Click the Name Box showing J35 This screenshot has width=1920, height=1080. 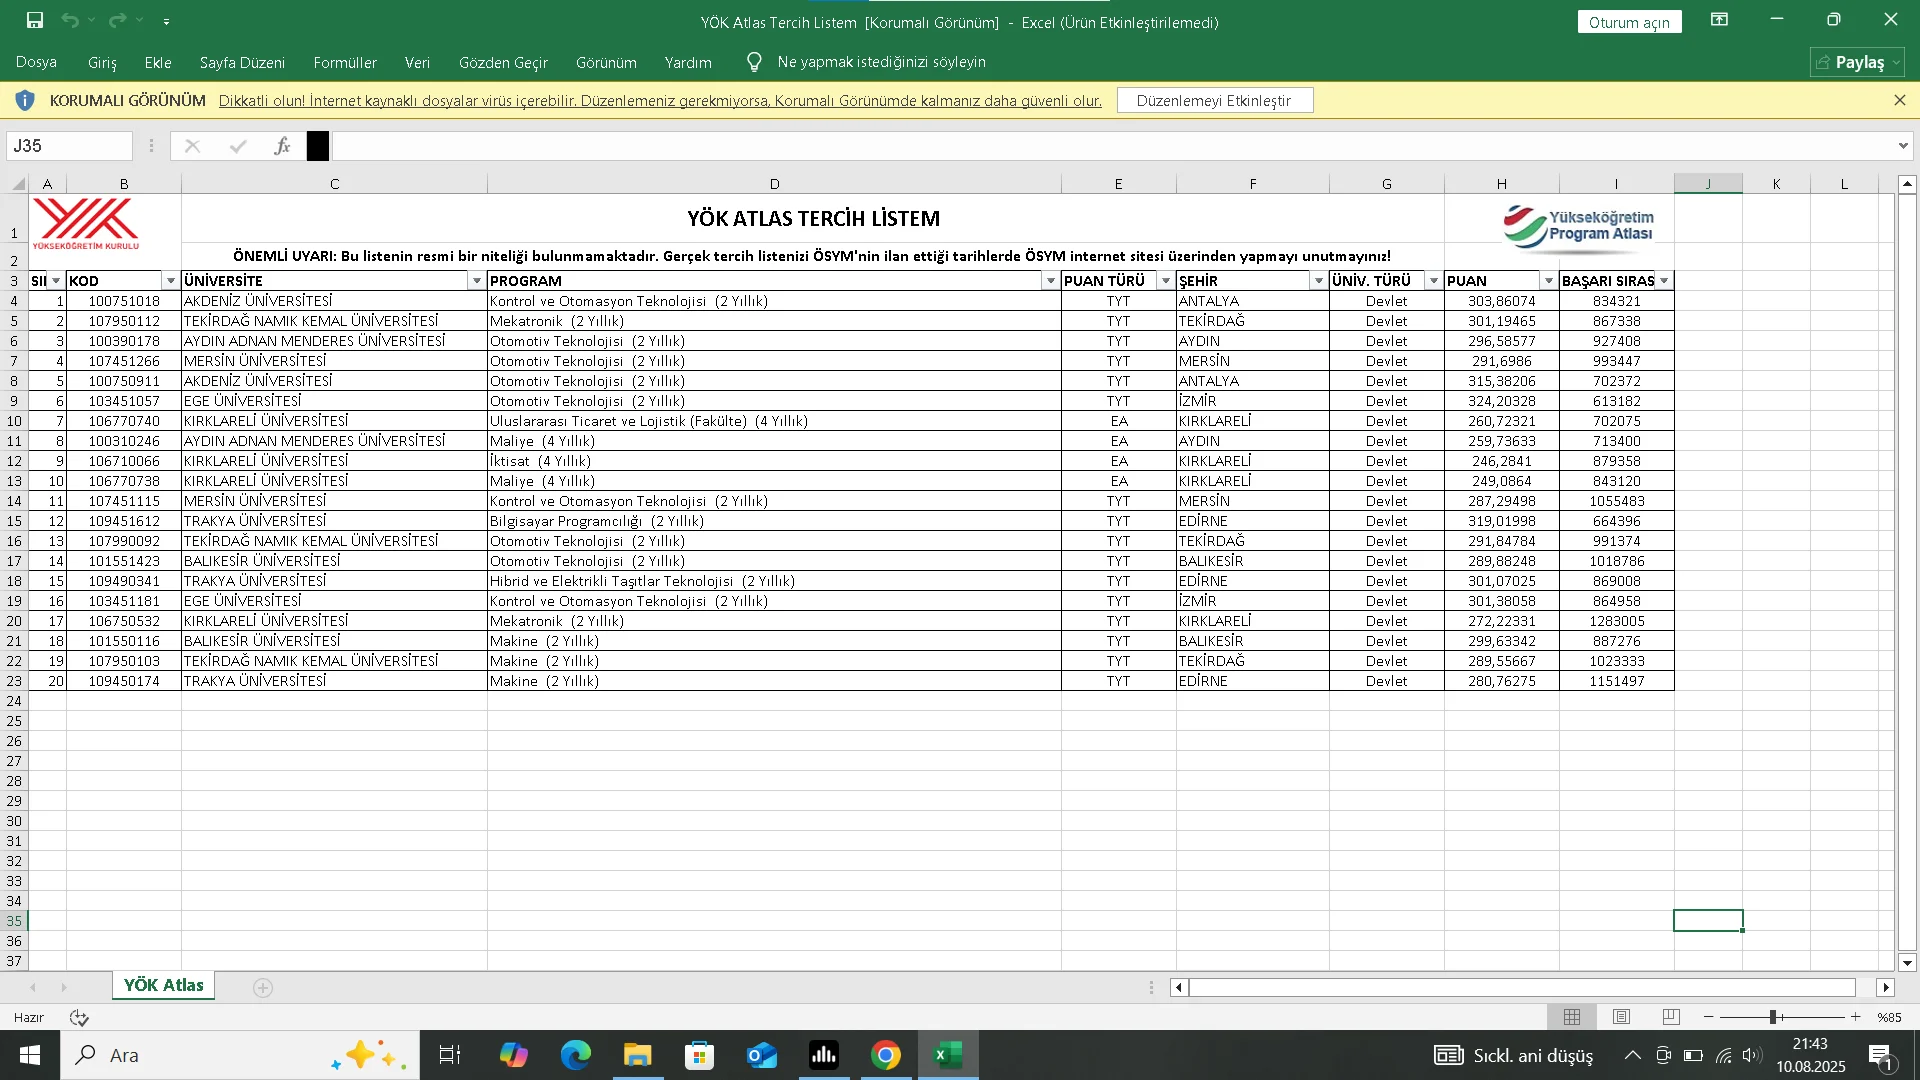pos(68,146)
